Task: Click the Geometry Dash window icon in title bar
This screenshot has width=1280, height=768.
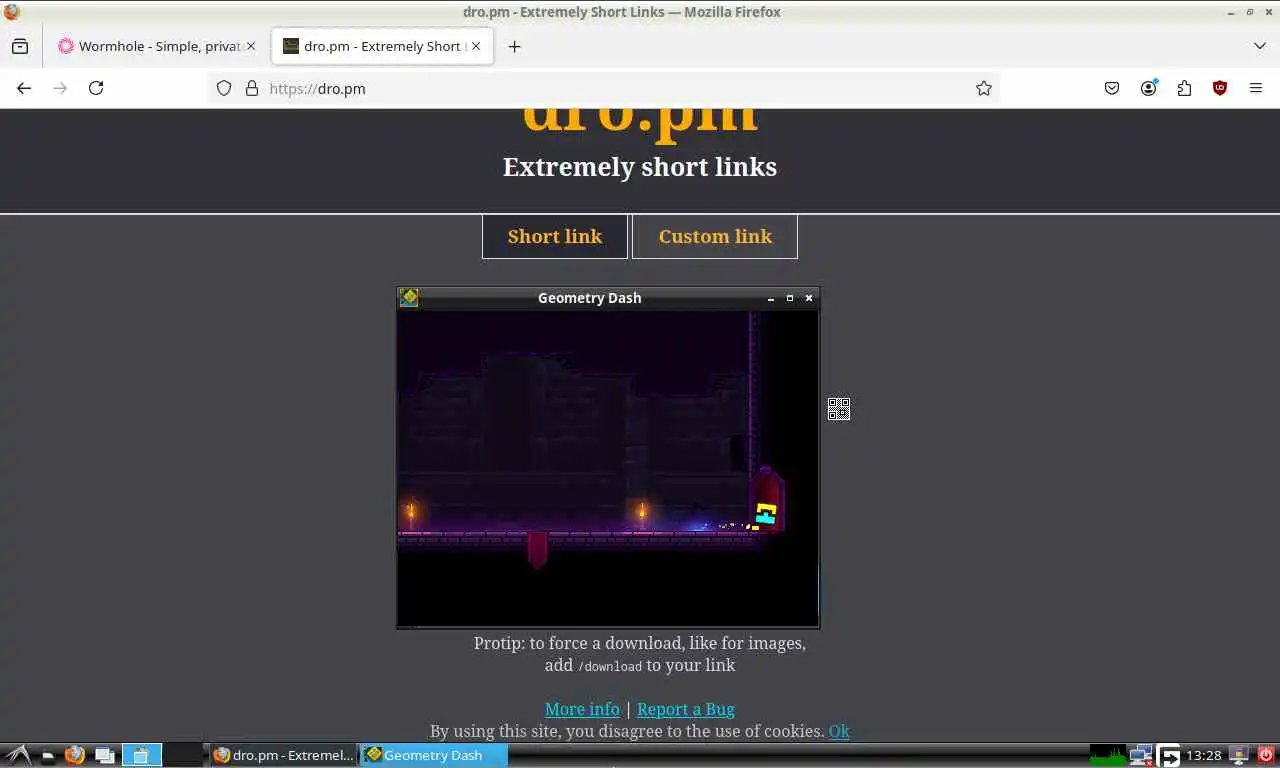Action: pos(408,297)
